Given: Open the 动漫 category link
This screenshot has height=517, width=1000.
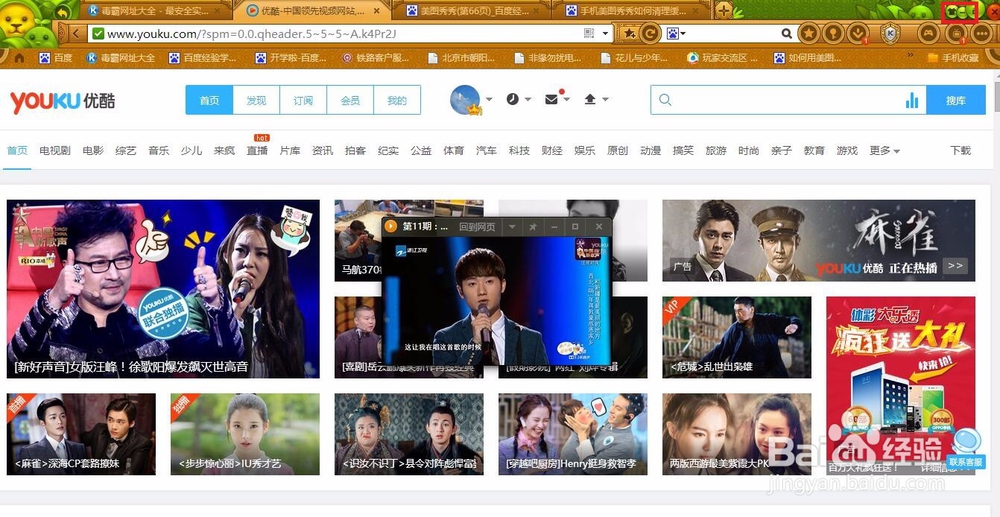Looking at the screenshot, I should (x=651, y=150).
